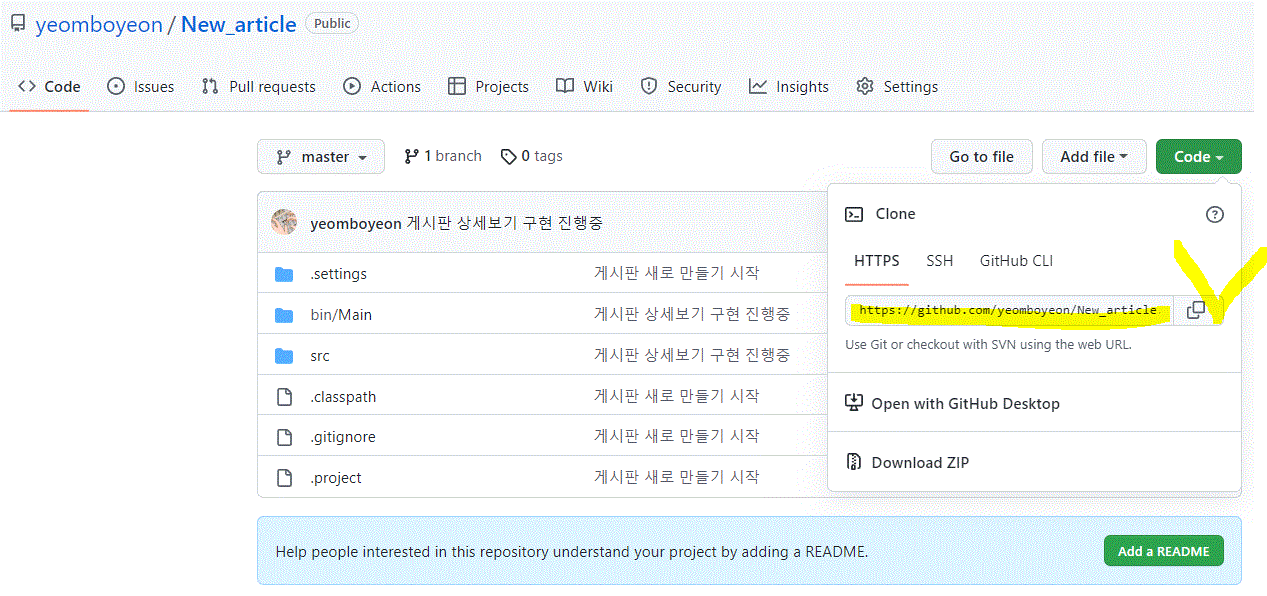Click the Actions play icon
1267x596 pixels.
pos(352,87)
